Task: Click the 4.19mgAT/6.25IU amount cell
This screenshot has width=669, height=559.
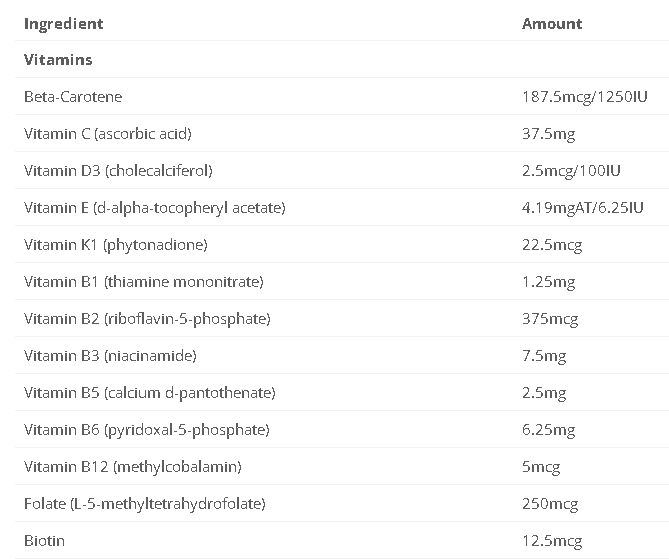Action: [582, 208]
